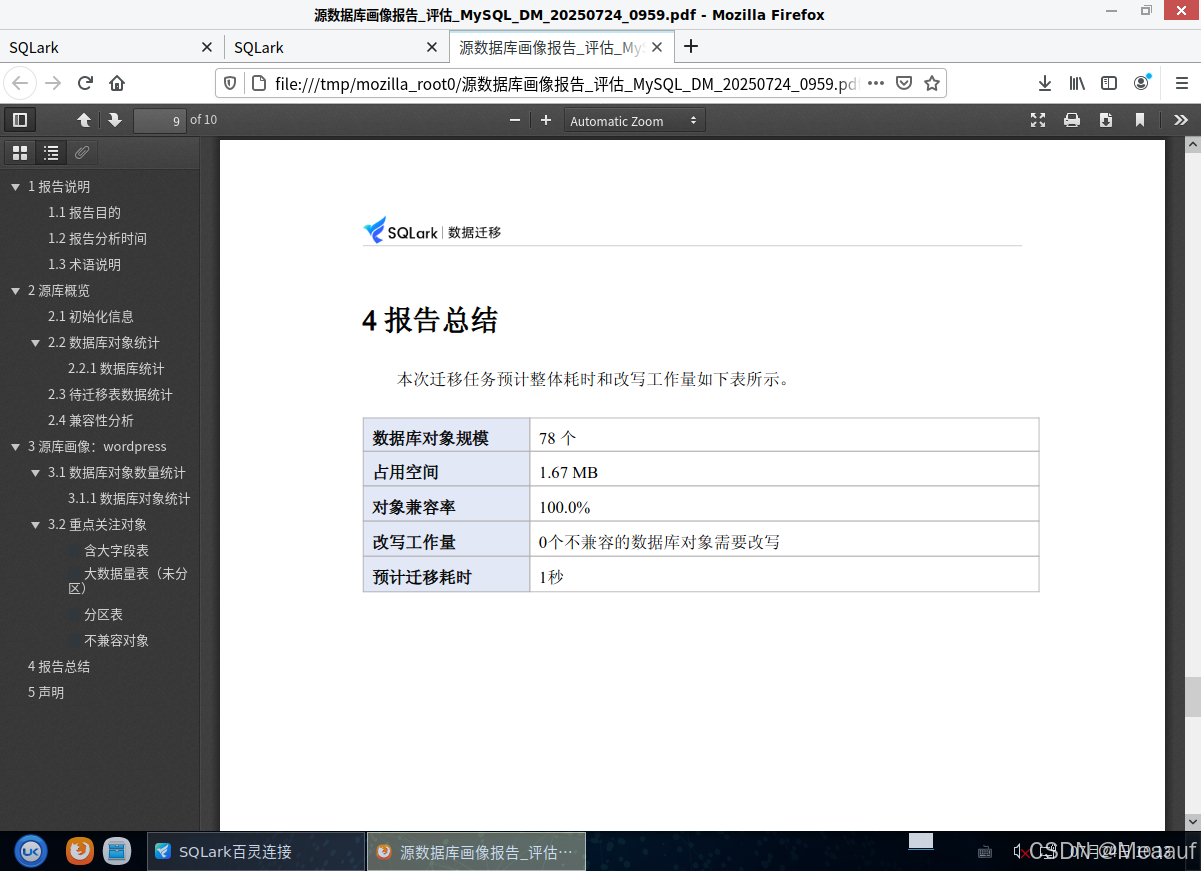Go to the Firefox home page

(x=117, y=83)
